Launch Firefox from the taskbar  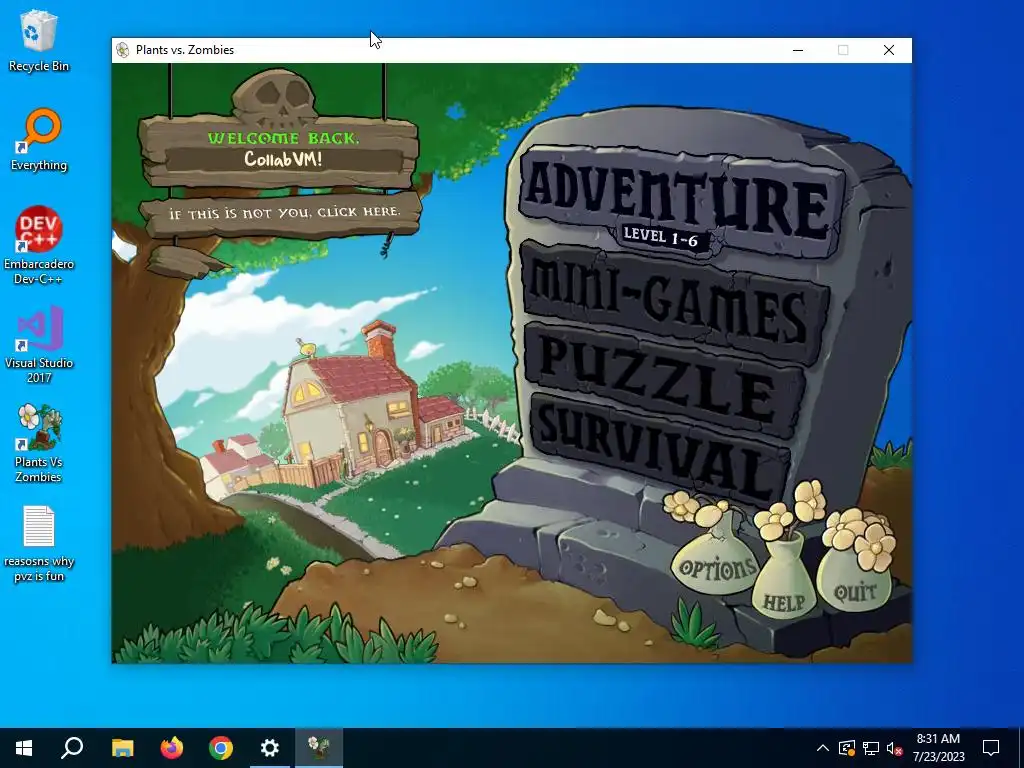tap(172, 748)
